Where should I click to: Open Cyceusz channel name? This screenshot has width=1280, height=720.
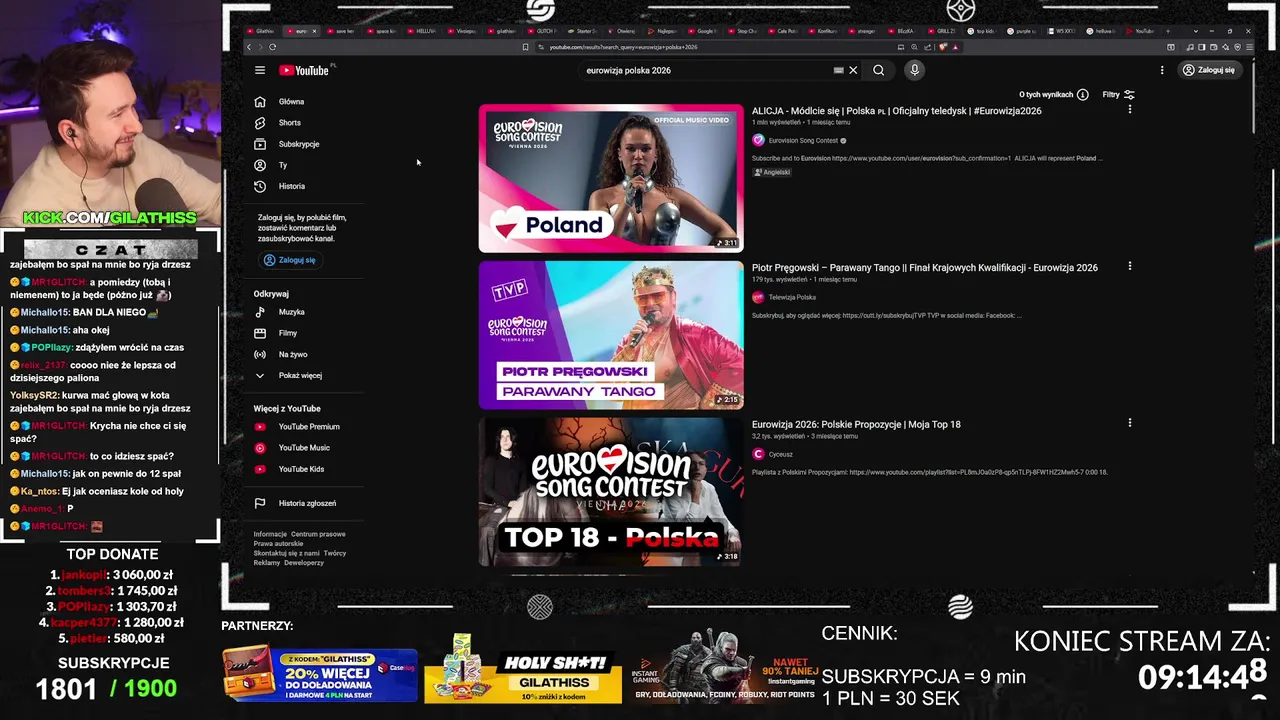(x=780, y=455)
